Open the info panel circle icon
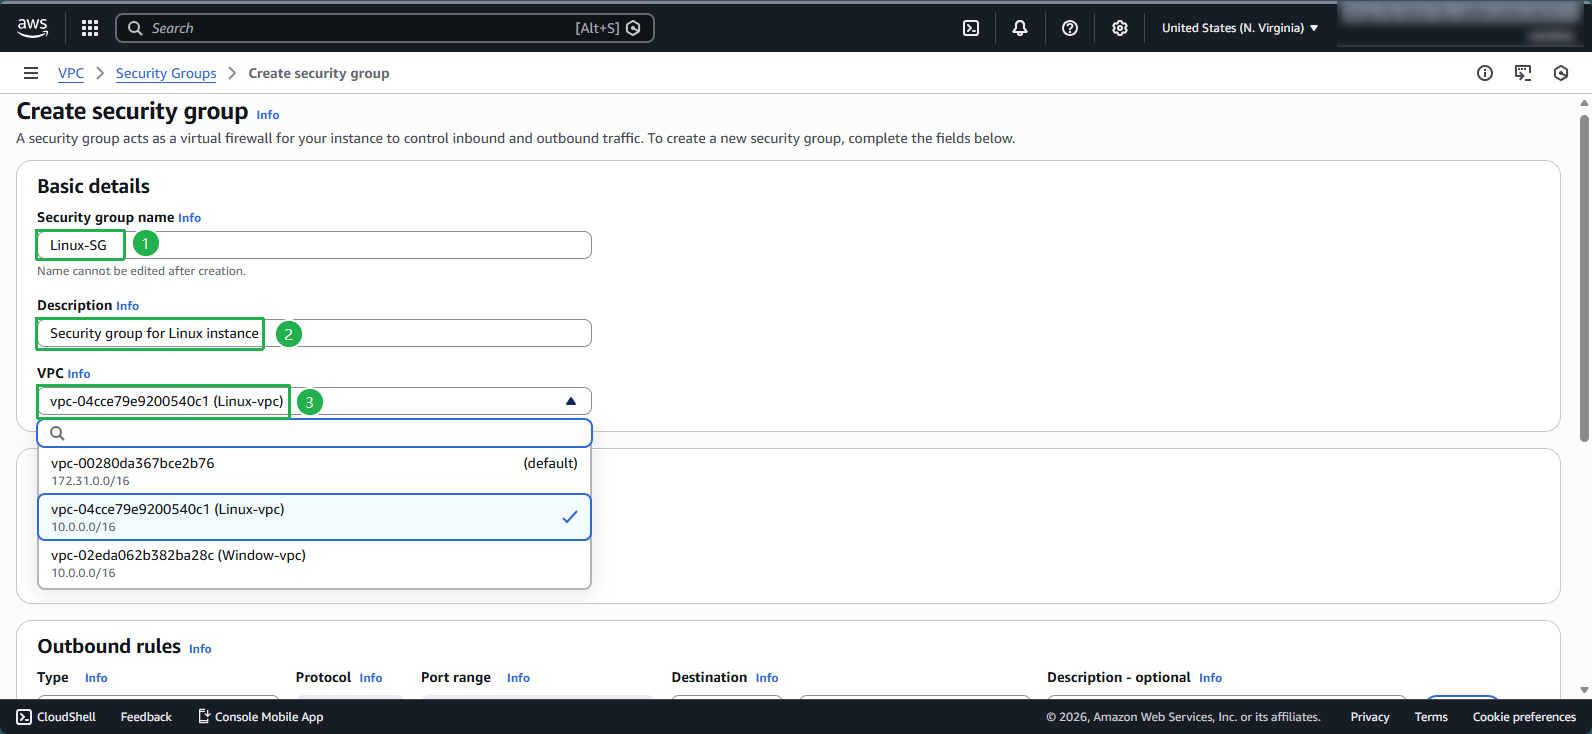This screenshot has width=1592, height=734. [1485, 73]
